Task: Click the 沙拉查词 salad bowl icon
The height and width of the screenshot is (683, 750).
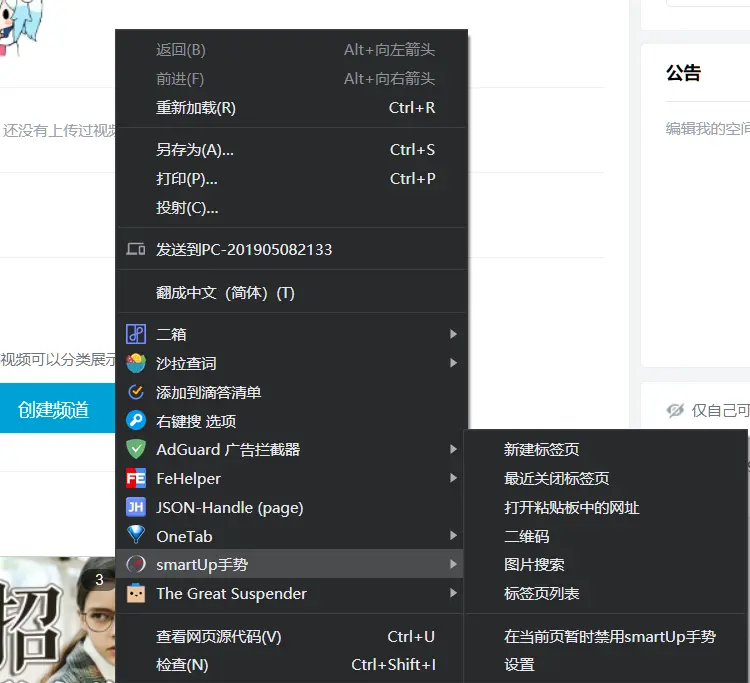Action: 136,363
